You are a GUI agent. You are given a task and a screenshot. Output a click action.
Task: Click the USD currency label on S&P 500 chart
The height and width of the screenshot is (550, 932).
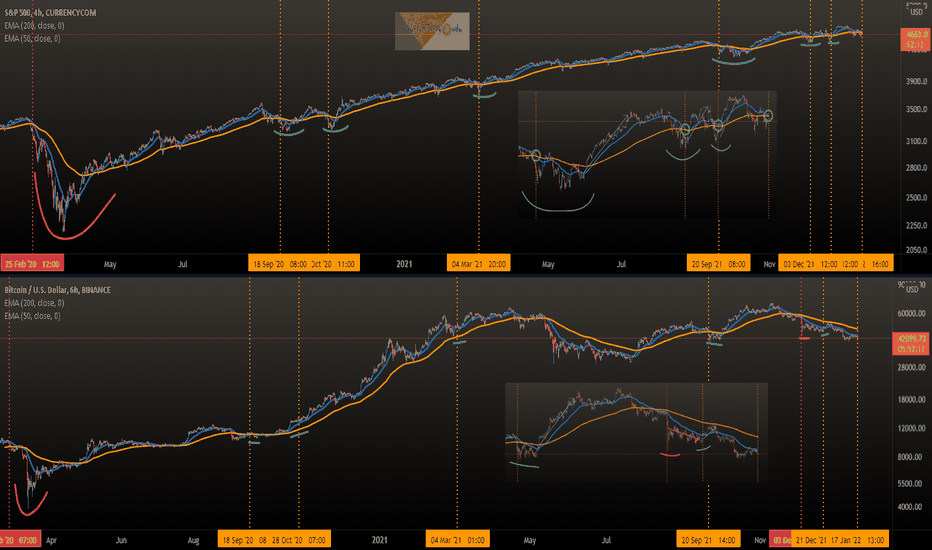(x=917, y=12)
